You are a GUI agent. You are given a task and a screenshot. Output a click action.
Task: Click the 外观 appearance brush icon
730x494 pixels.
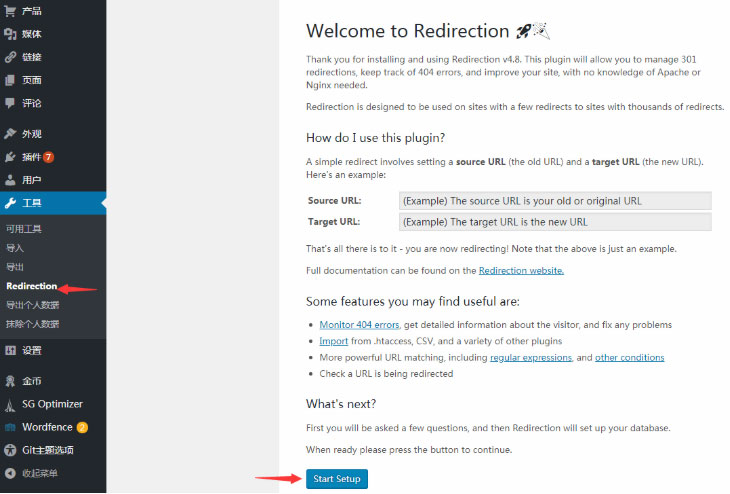[10, 134]
